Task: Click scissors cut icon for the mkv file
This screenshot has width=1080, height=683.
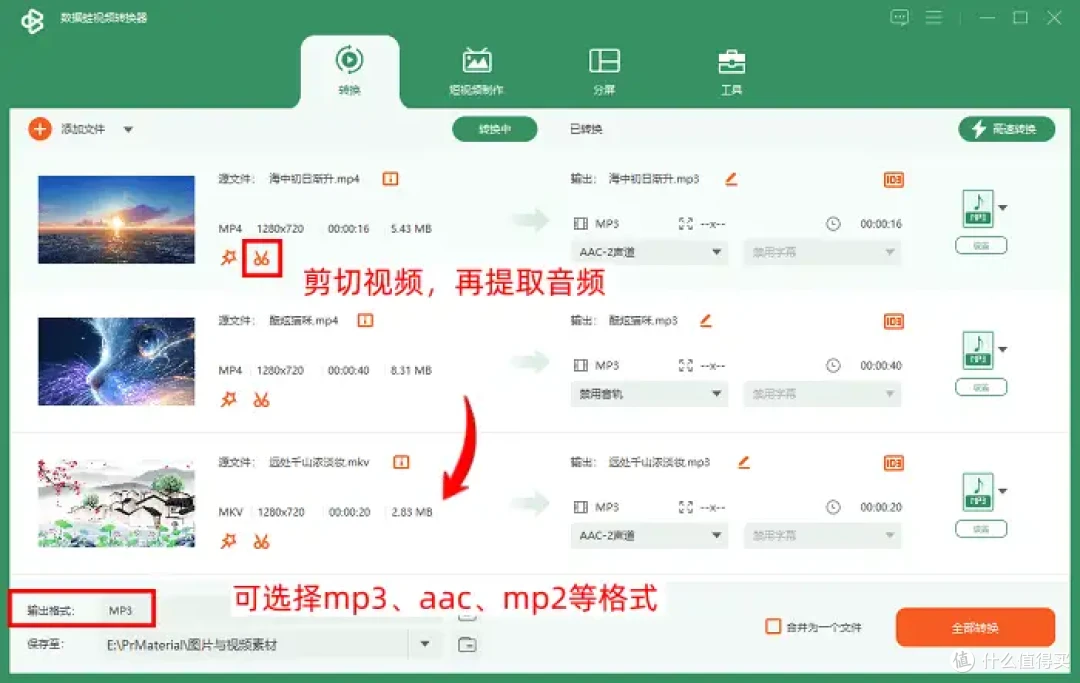Action: coord(261,542)
